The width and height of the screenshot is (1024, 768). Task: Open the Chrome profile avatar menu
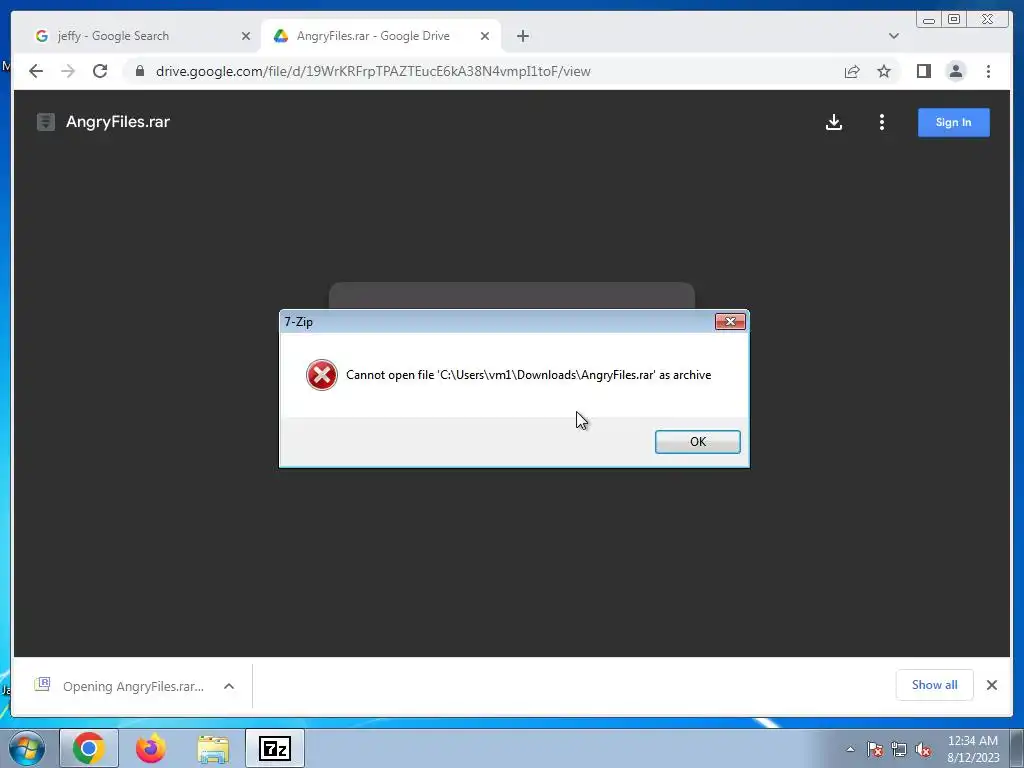[x=955, y=71]
